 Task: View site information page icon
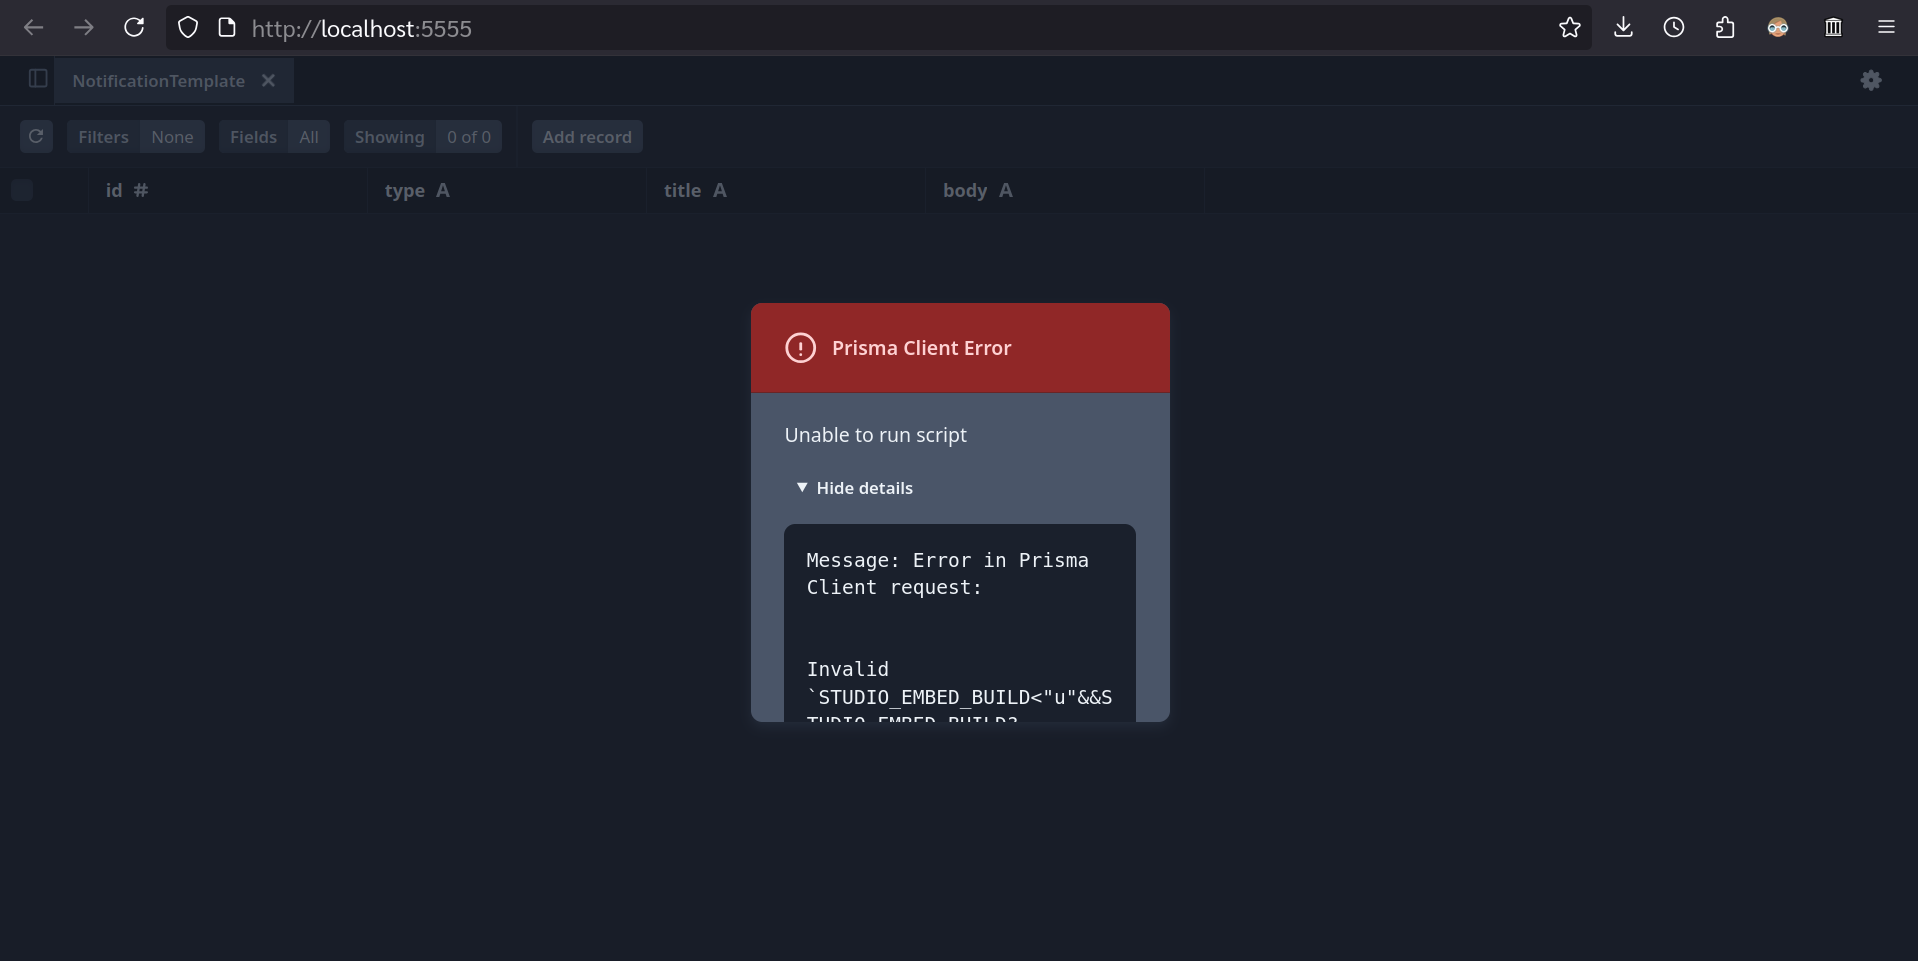point(227,28)
